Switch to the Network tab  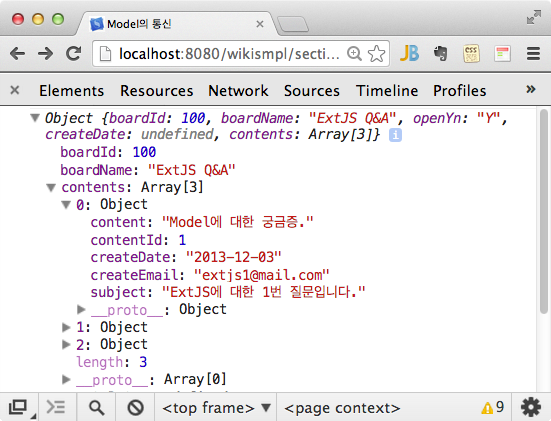point(238,91)
